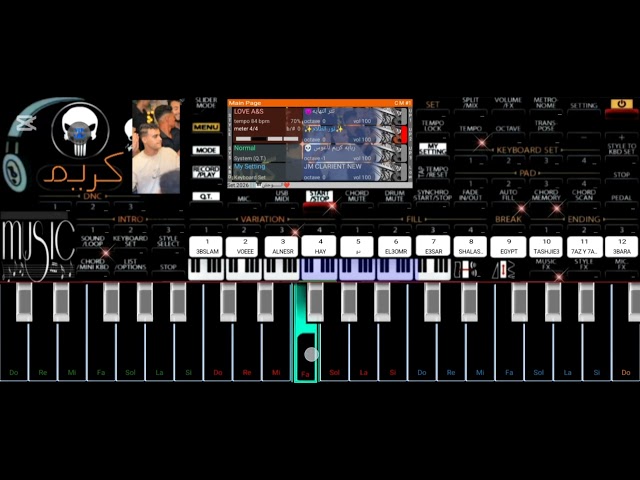Toggle SLIDER MODE
The width and height of the screenshot is (640, 480).
point(206,102)
